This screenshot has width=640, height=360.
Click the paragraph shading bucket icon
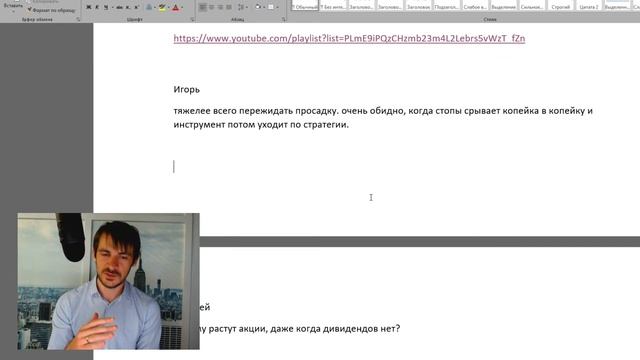(x=258, y=7)
